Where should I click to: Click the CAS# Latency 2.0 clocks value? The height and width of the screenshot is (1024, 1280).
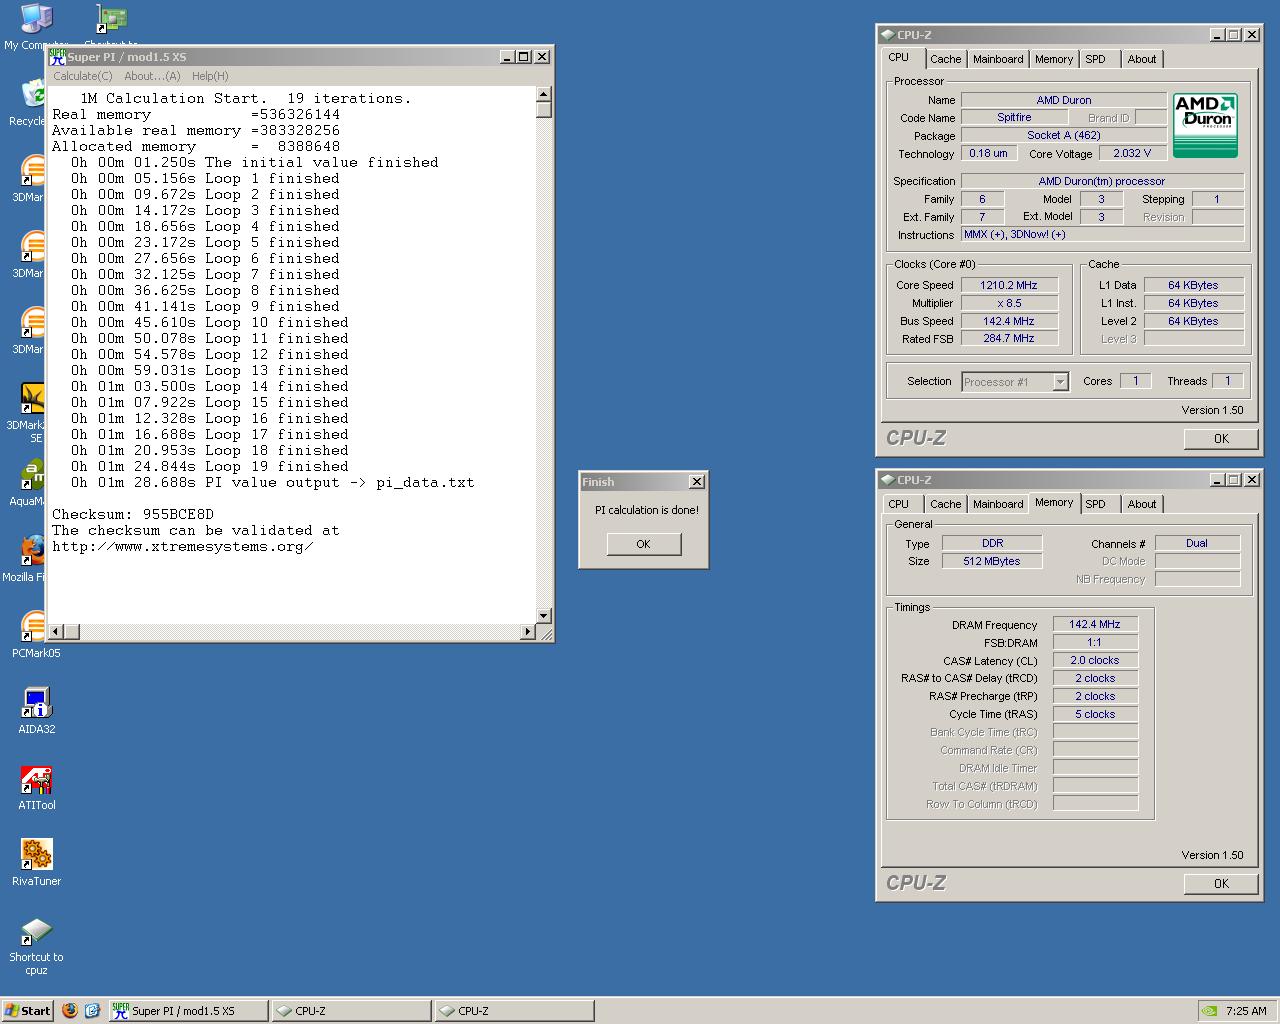click(1095, 660)
